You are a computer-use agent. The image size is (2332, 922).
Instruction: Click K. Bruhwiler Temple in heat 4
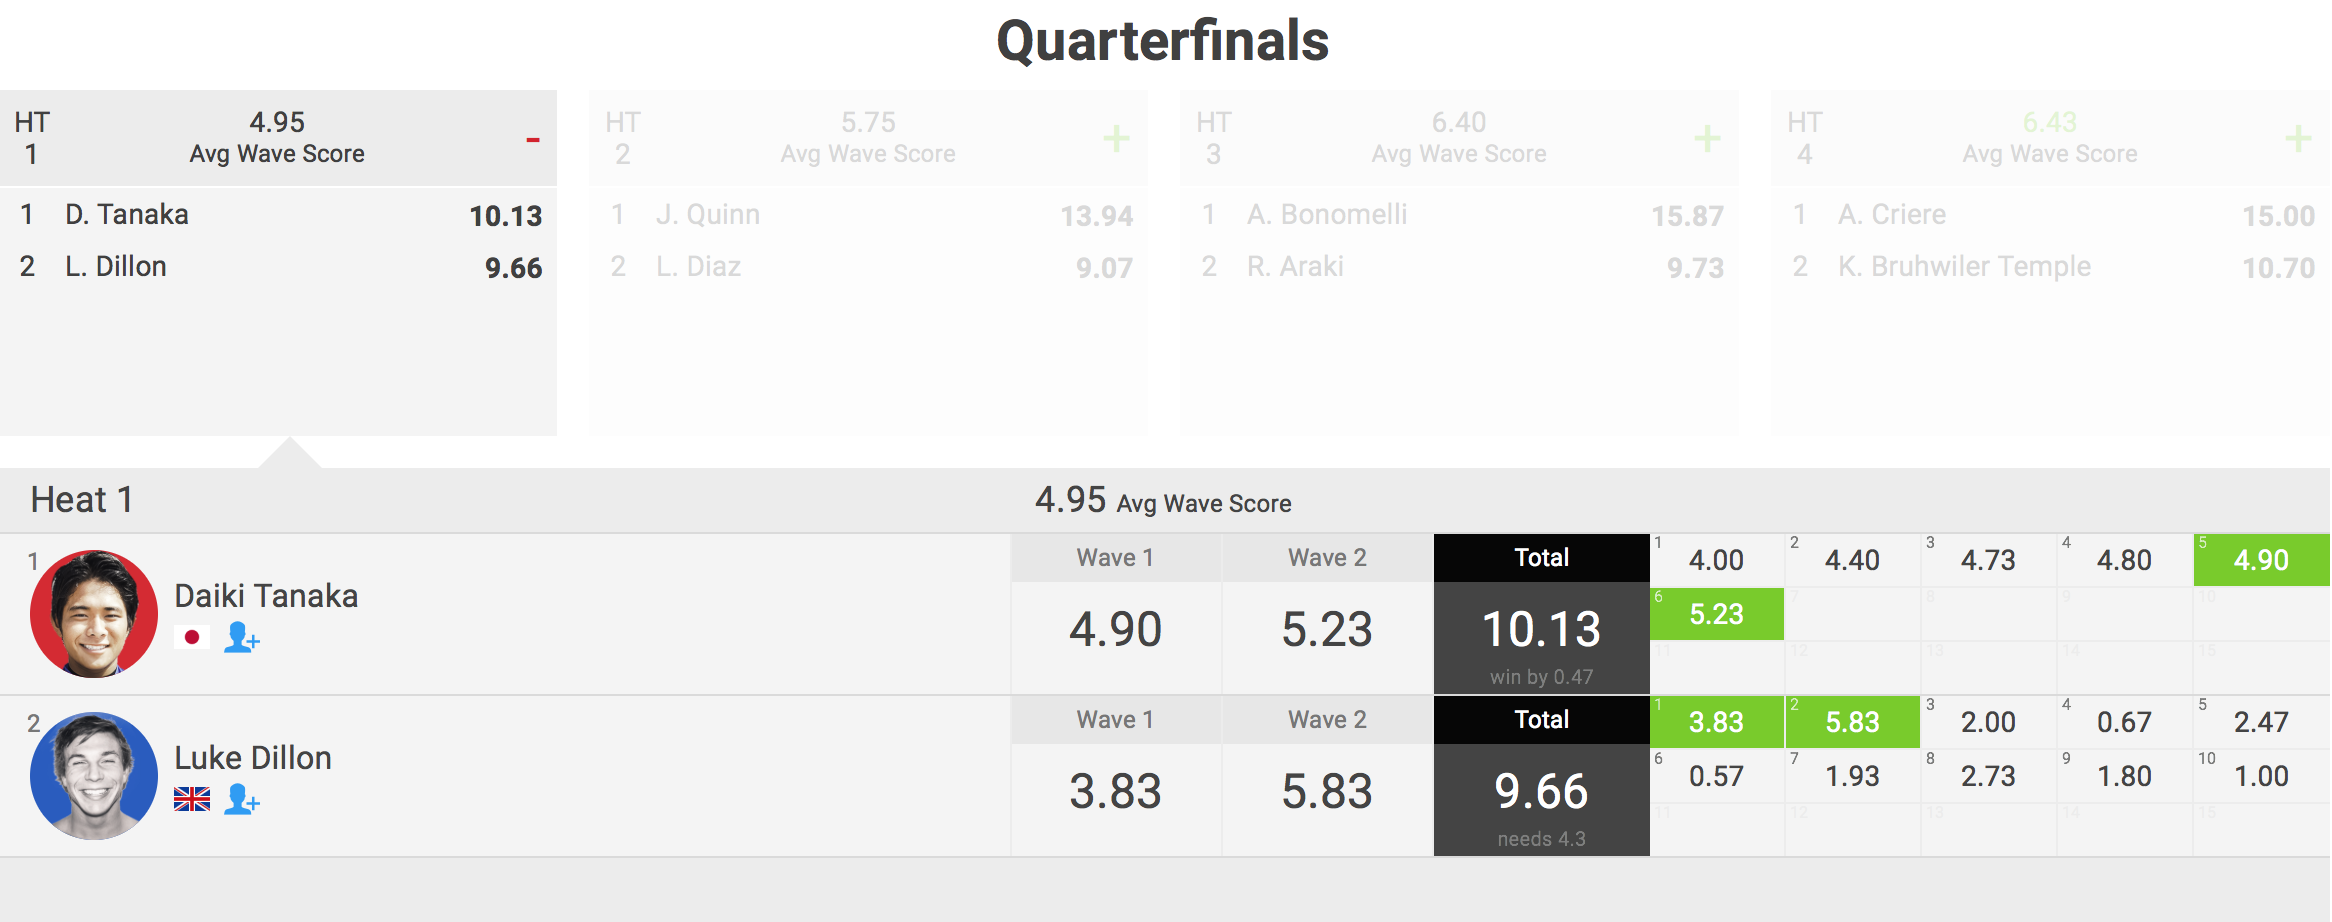[1964, 267]
